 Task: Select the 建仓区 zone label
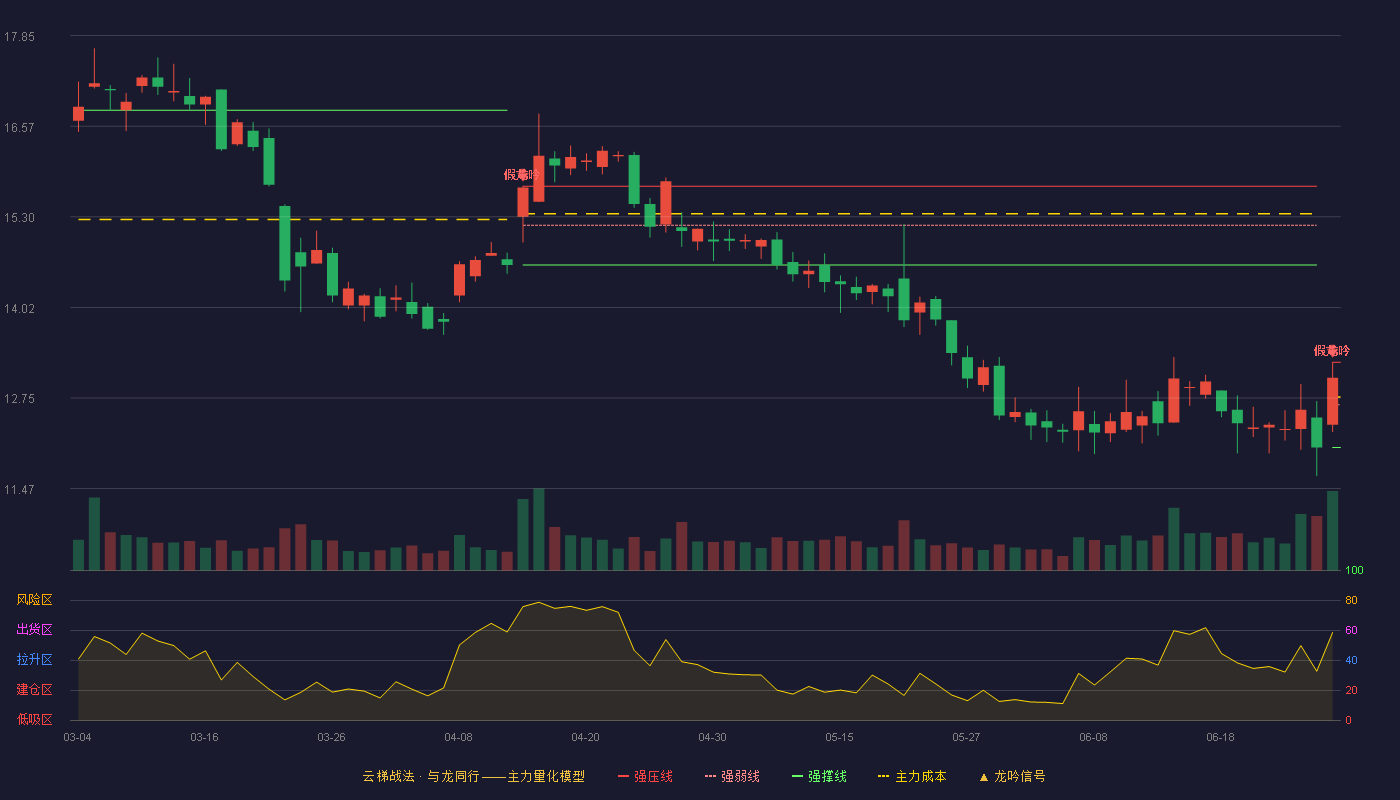click(x=34, y=690)
